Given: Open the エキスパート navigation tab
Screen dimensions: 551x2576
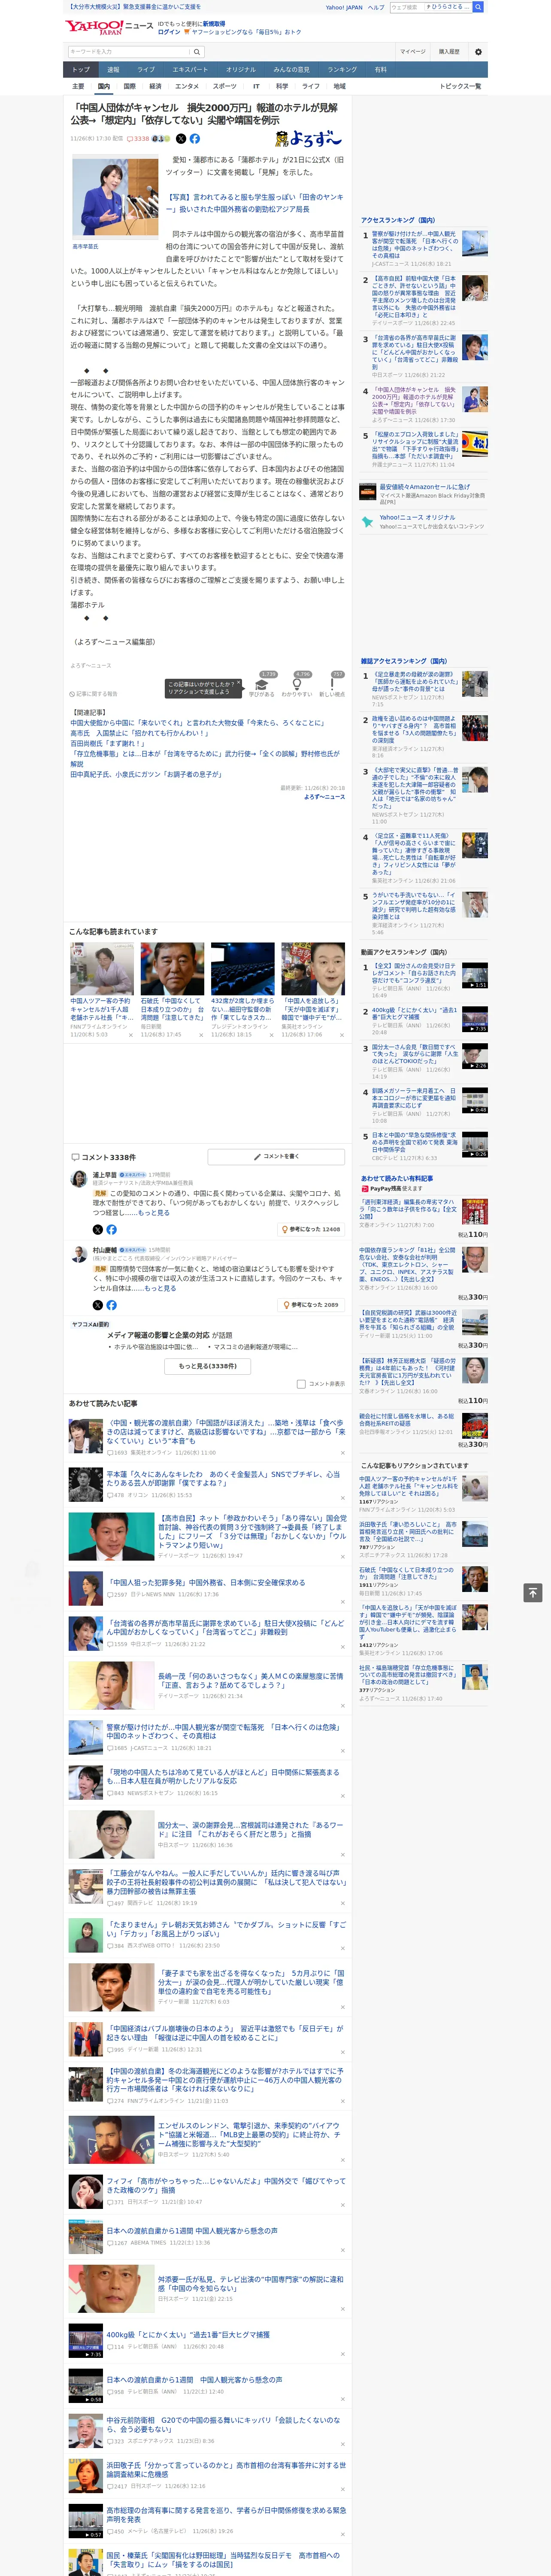Looking at the screenshot, I should pos(190,70).
